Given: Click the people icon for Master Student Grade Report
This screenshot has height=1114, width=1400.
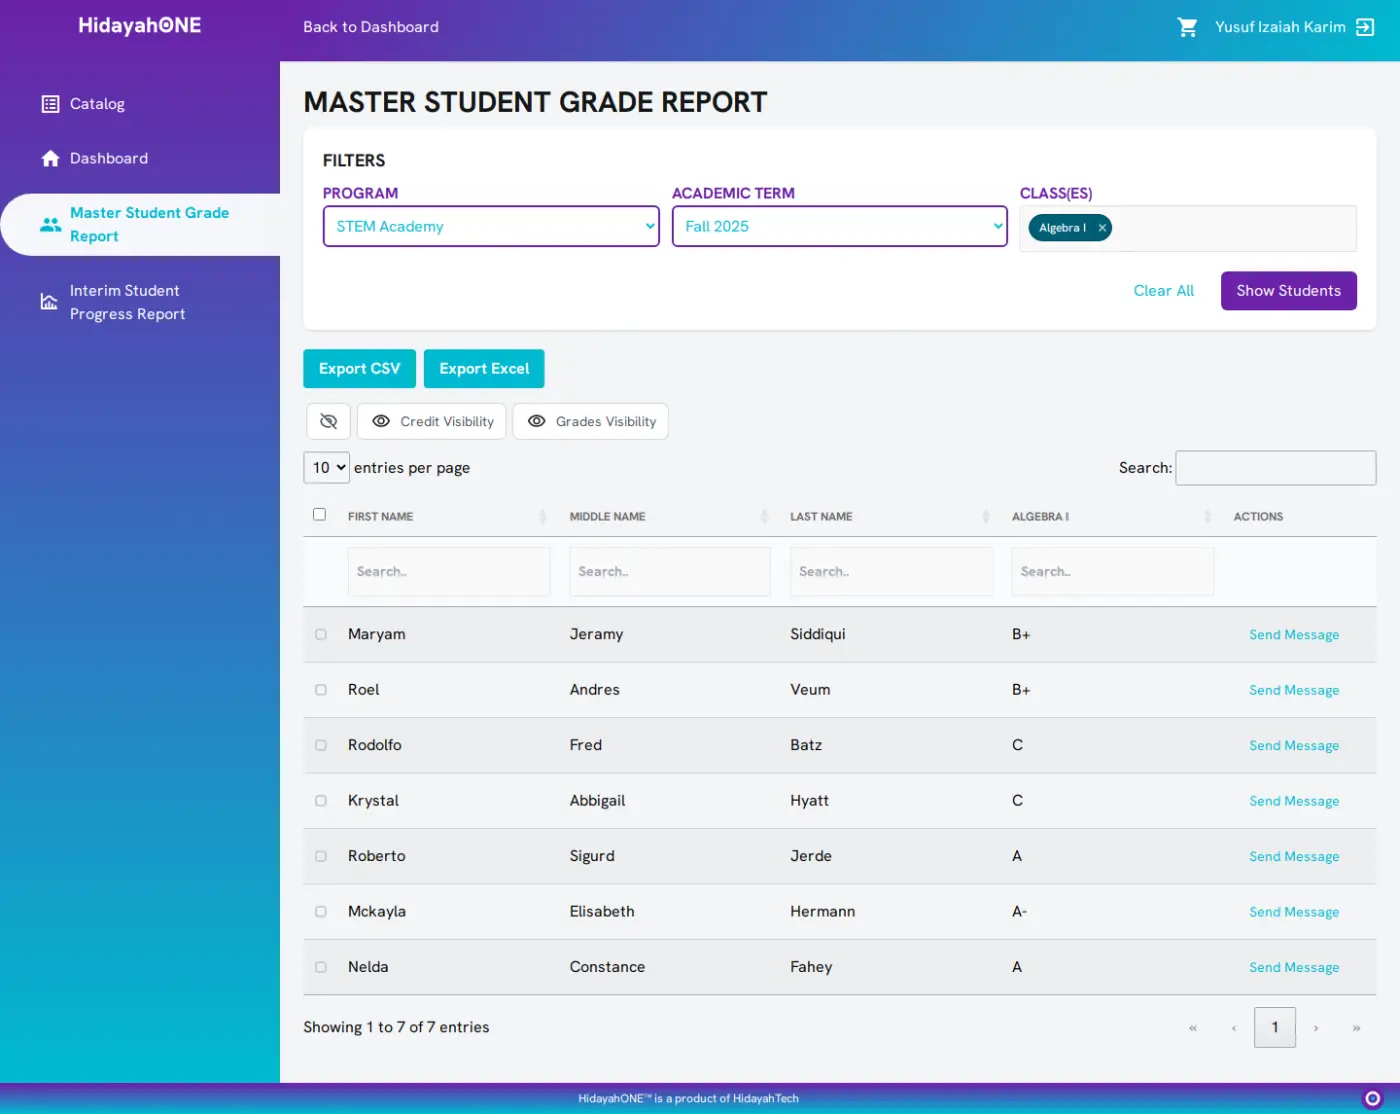Looking at the screenshot, I should click(50, 225).
